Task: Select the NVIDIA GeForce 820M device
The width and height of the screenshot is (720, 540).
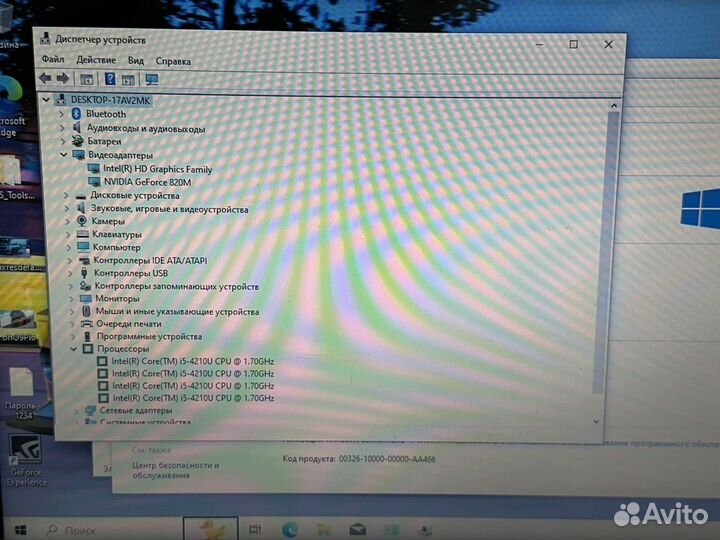Action: (x=146, y=182)
